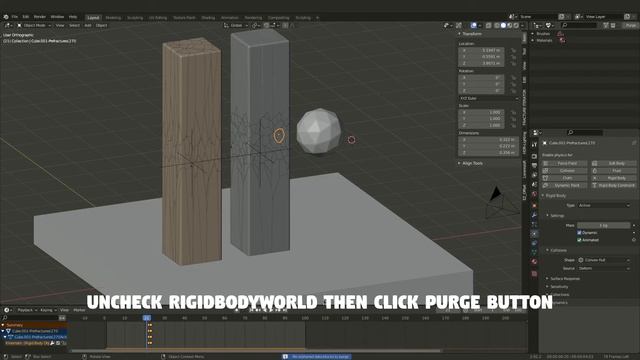Open the Physics properties tab
The width and height of the screenshot is (640, 360).
click(x=534, y=234)
